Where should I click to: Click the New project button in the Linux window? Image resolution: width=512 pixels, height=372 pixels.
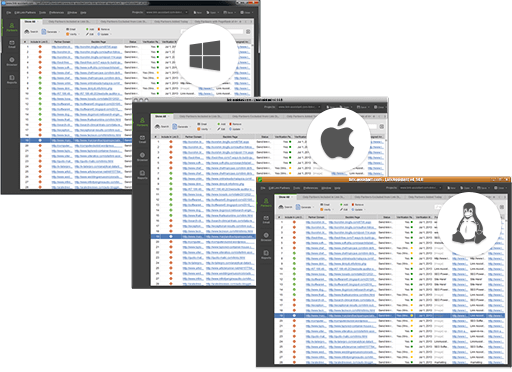451,188
